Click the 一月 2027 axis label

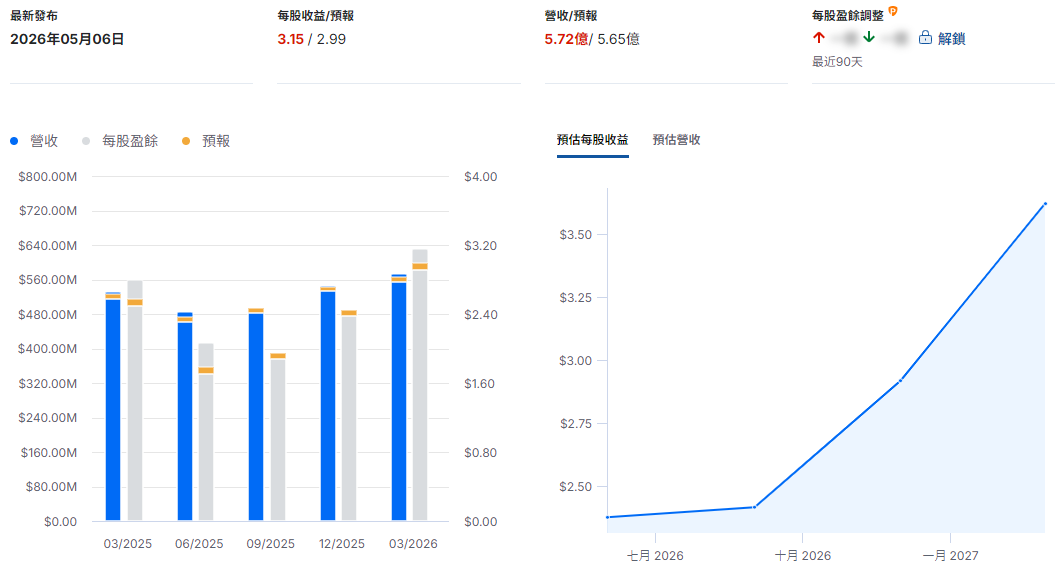coord(950,556)
